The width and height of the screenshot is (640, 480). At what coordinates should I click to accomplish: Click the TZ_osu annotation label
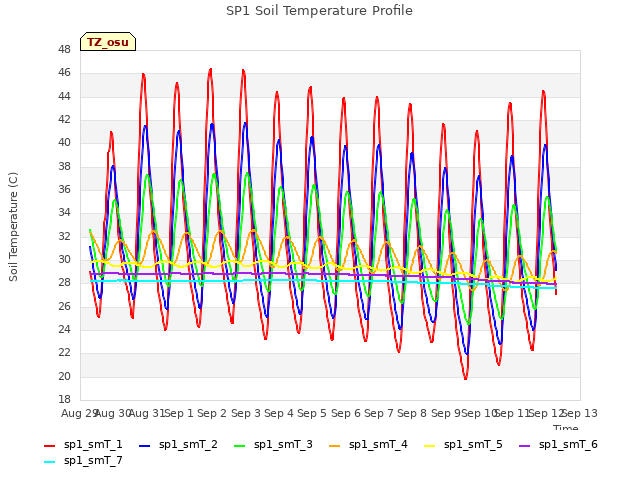click(x=108, y=42)
